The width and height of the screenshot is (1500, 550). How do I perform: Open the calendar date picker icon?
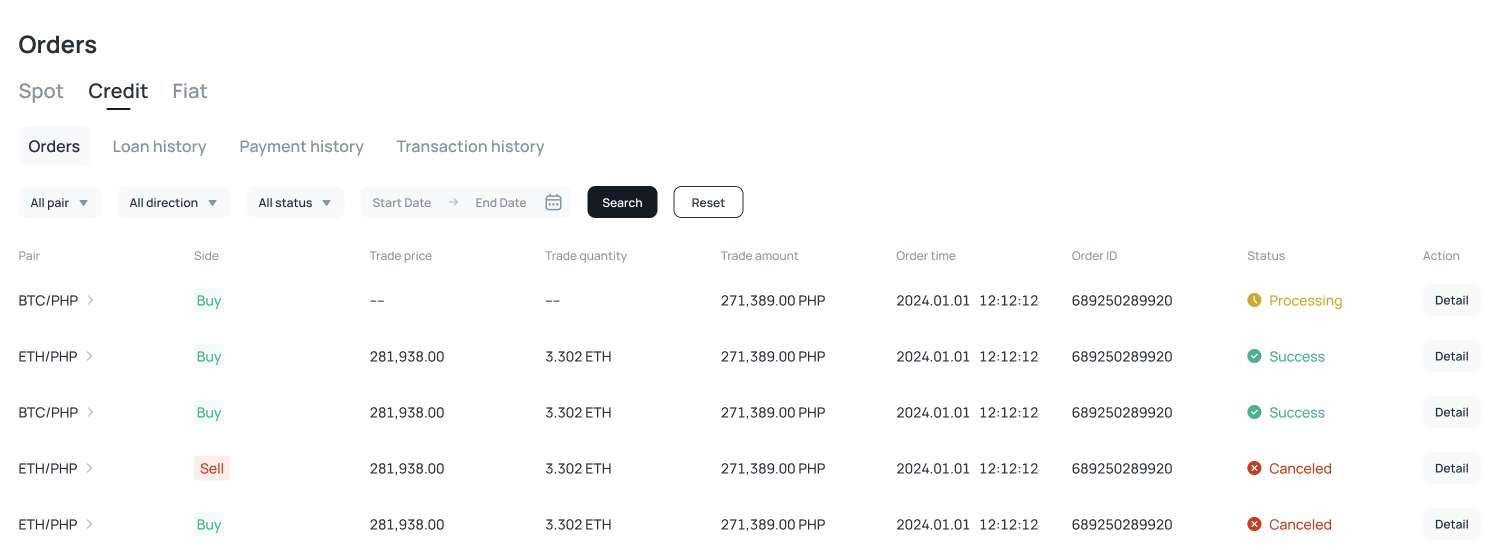tap(553, 202)
